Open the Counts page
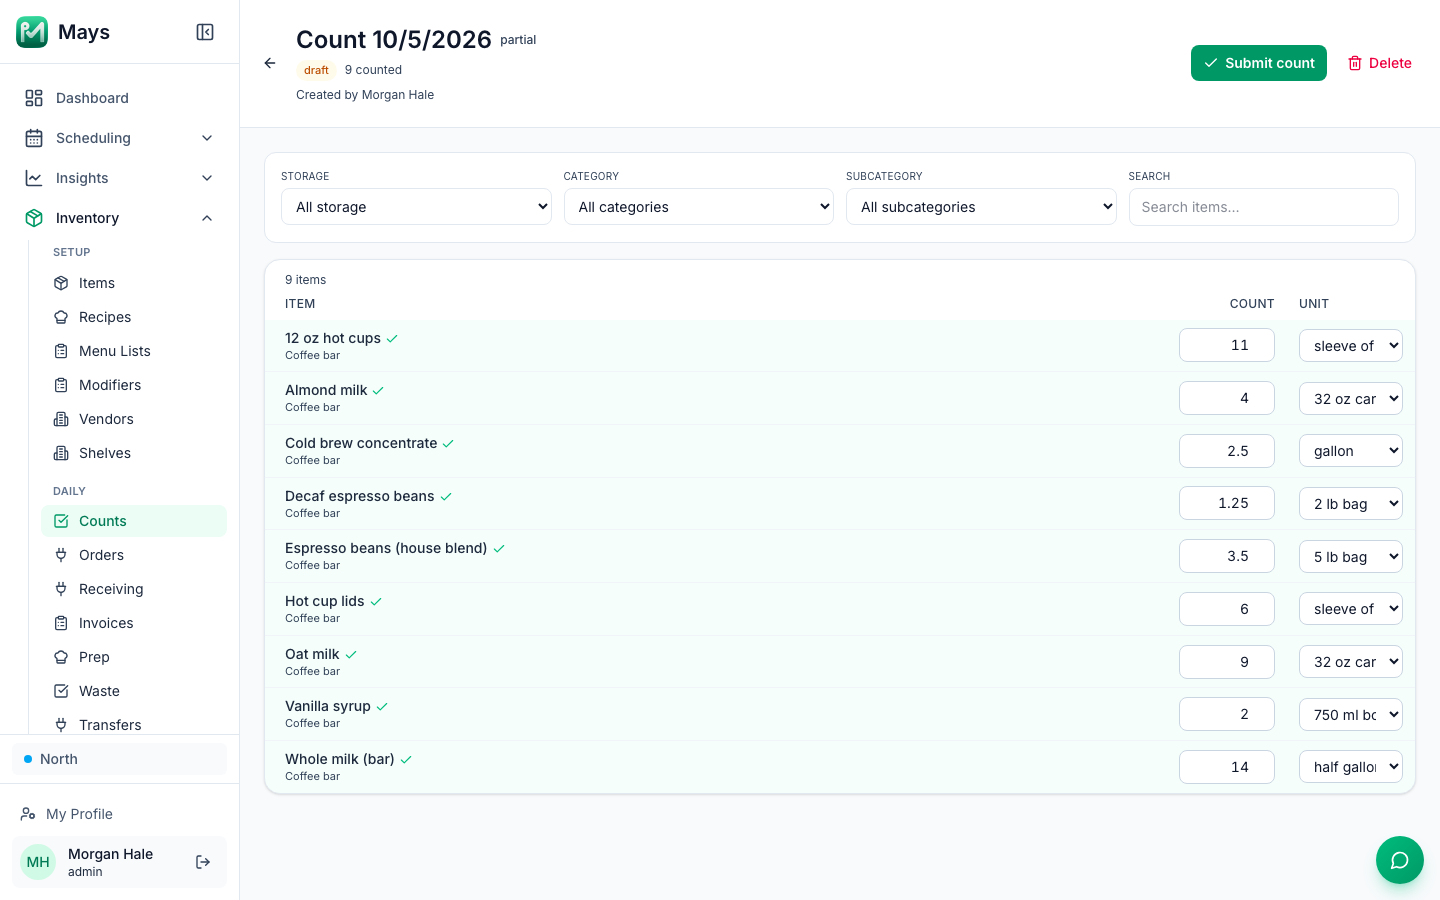The image size is (1440, 900). [x=134, y=521]
